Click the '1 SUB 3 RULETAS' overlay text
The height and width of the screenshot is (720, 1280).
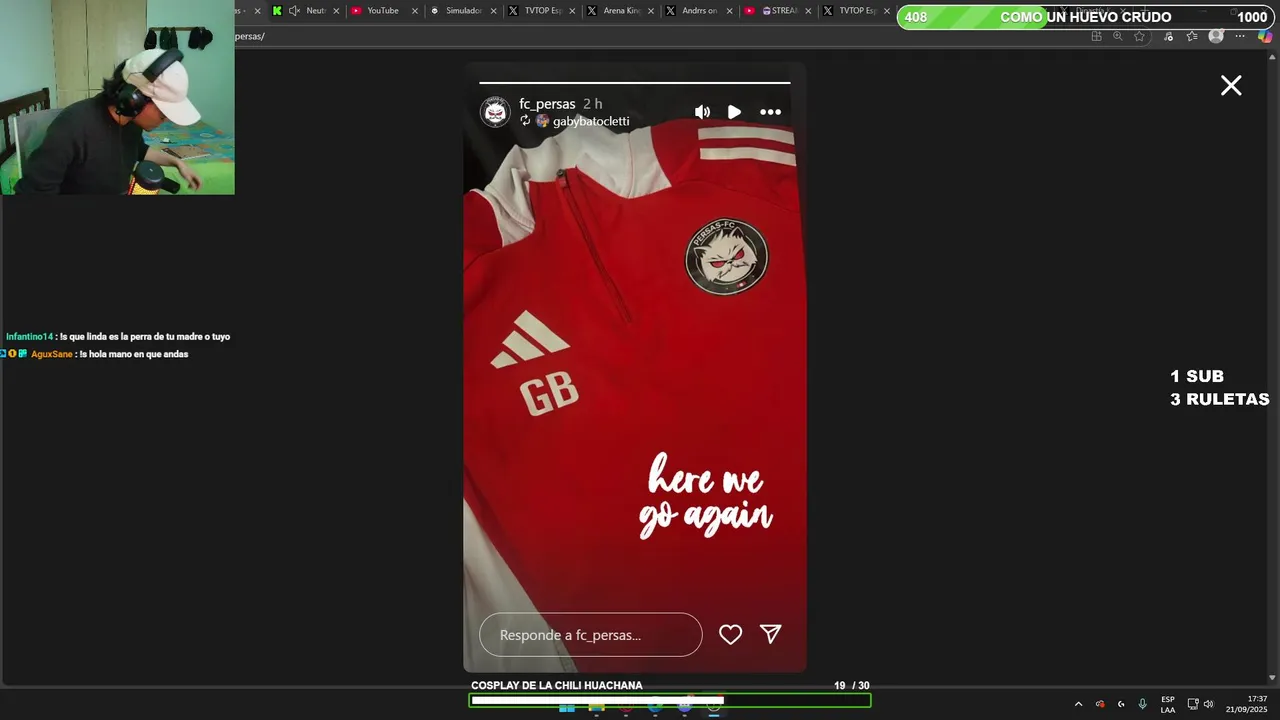[1219, 388]
